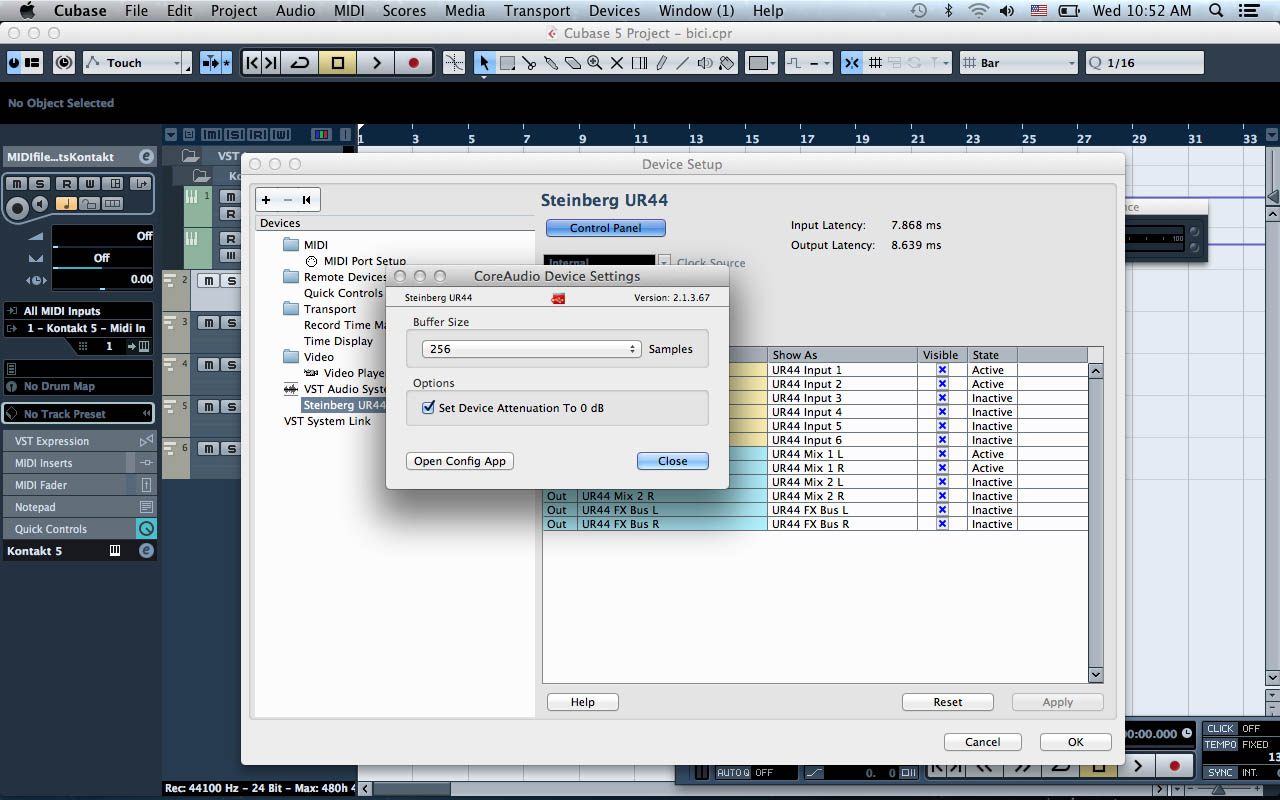The image size is (1280, 800).
Task: Click the ports list vertical scrollbar down arrow
Action: [1095, 675]
